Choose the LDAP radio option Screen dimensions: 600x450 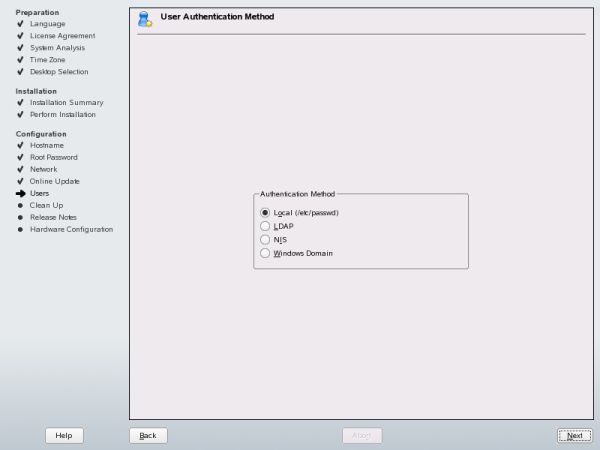(x=265, y=226)
